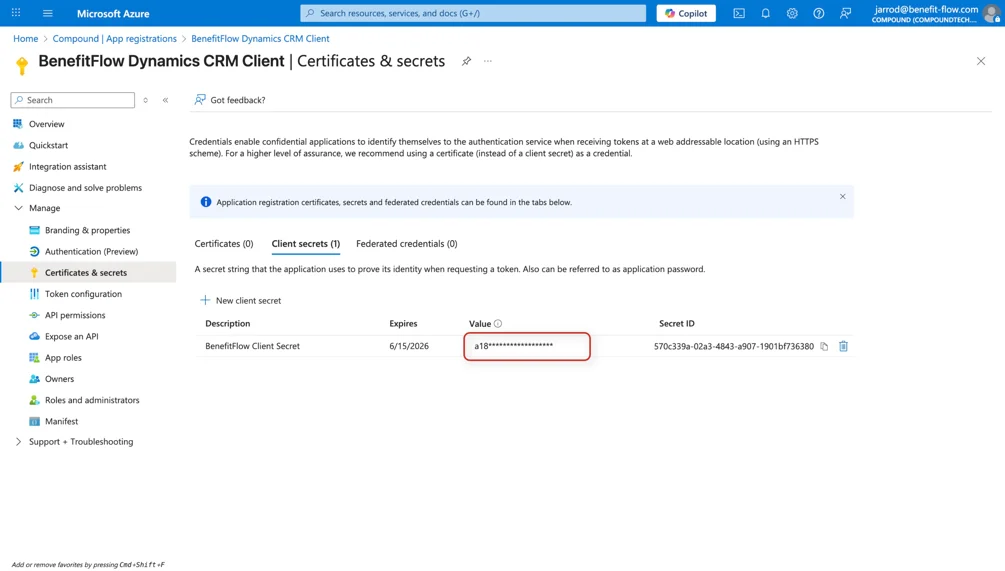Open Cloud Shell from the top bar
This screenshot has height=571, width=1005.
739,13
